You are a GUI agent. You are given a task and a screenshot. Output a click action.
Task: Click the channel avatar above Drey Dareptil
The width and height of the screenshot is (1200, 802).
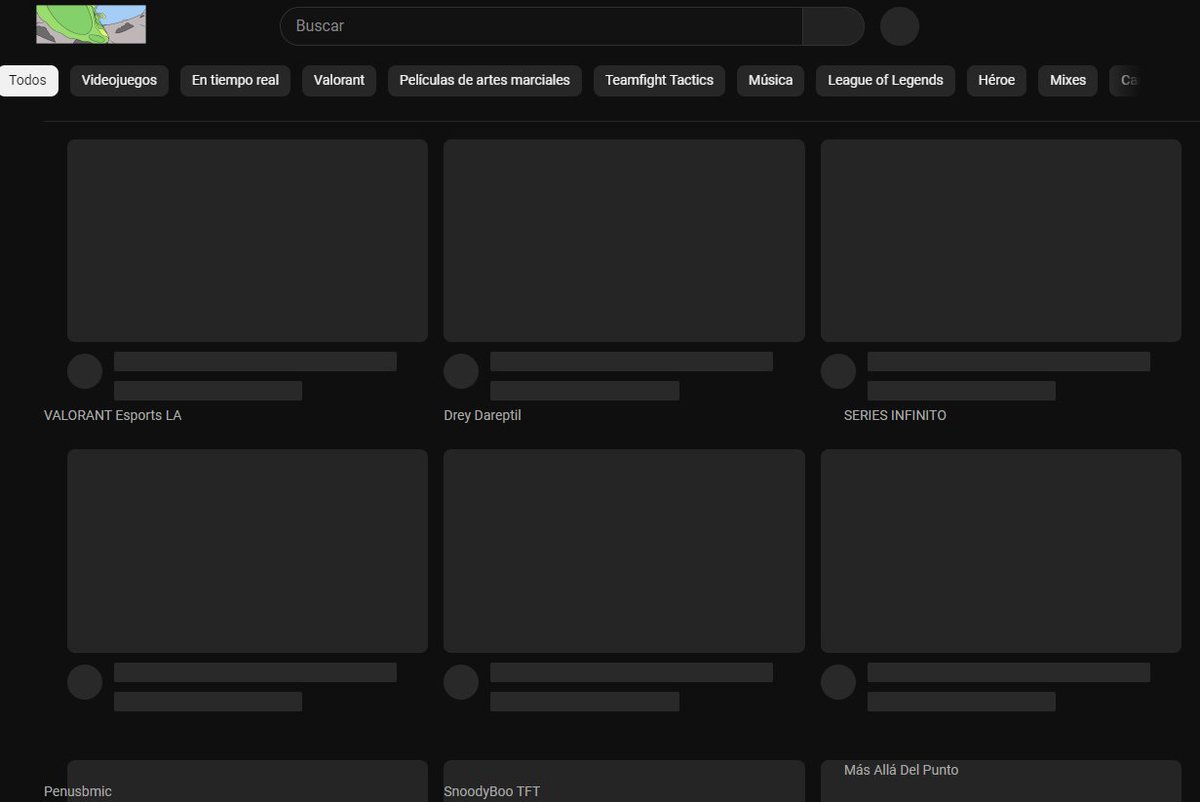[461, 372]
